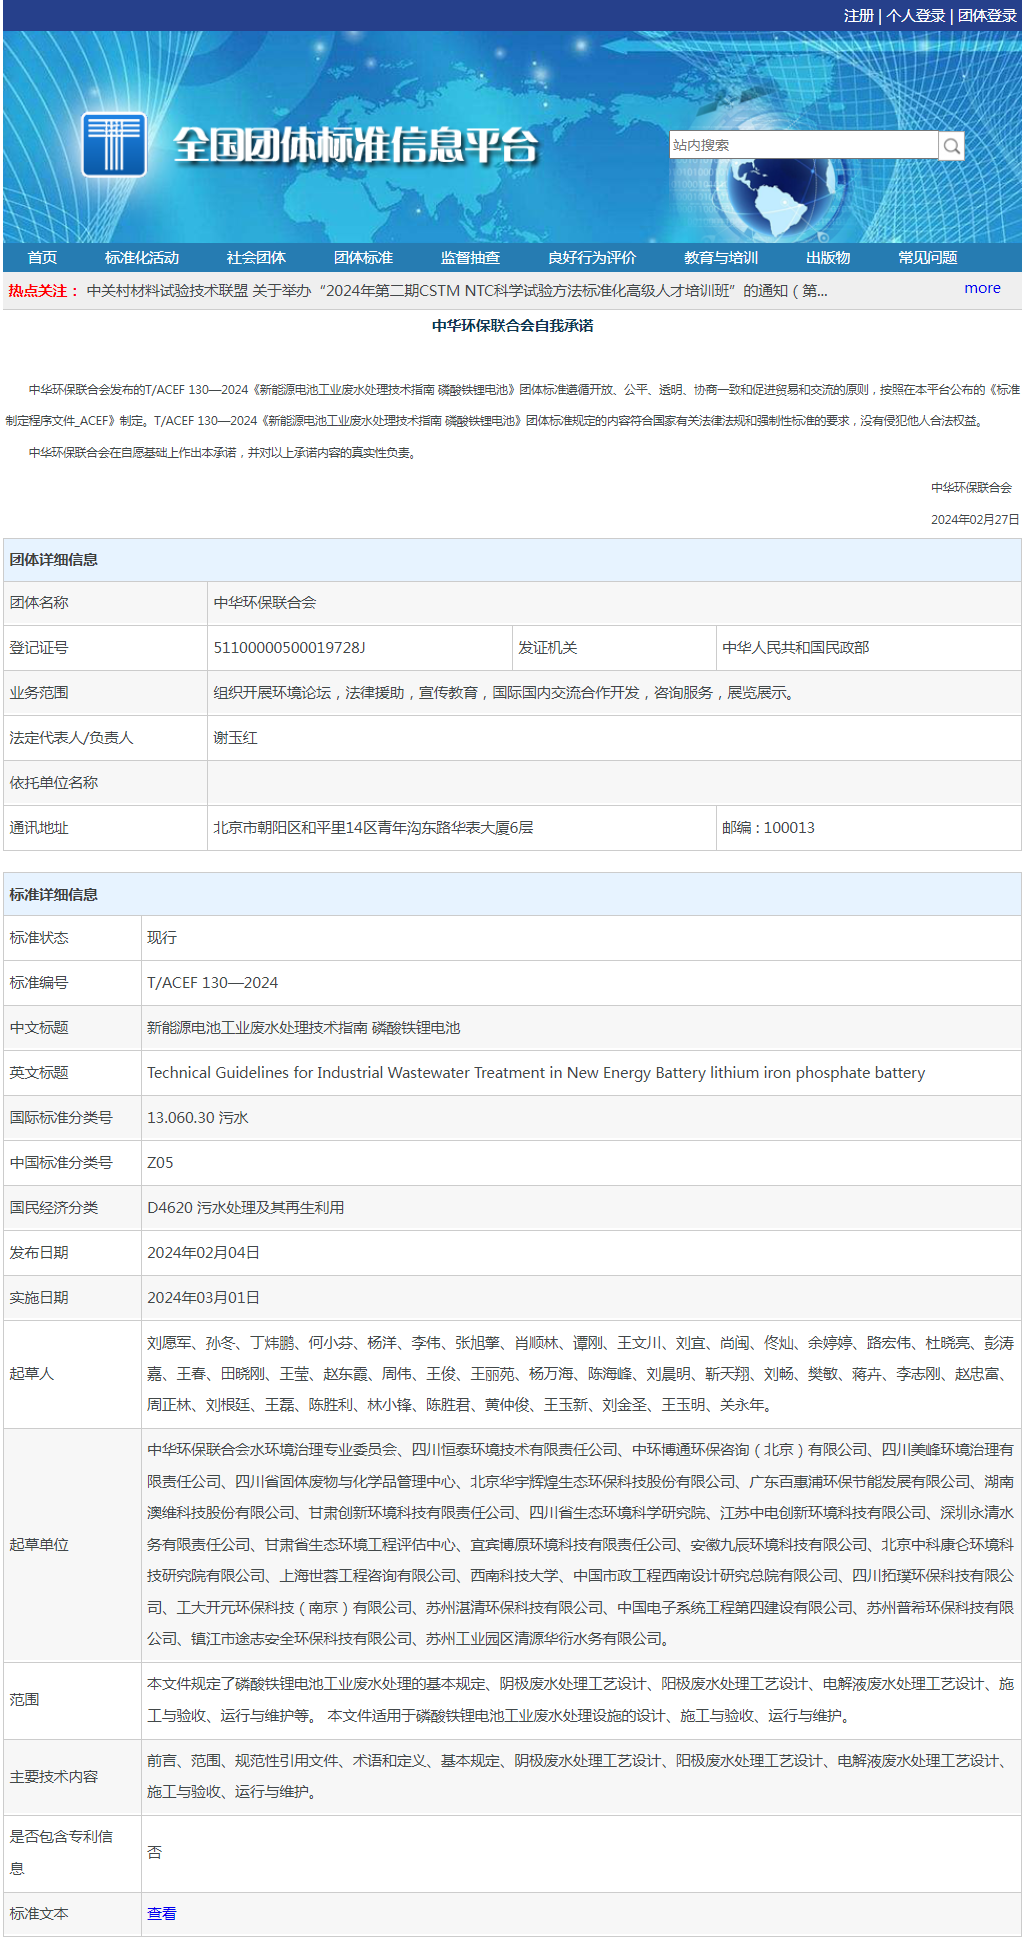1024x1938 pixels.
Task: Open the CSTM training notice headline
Action: [456, 291]
